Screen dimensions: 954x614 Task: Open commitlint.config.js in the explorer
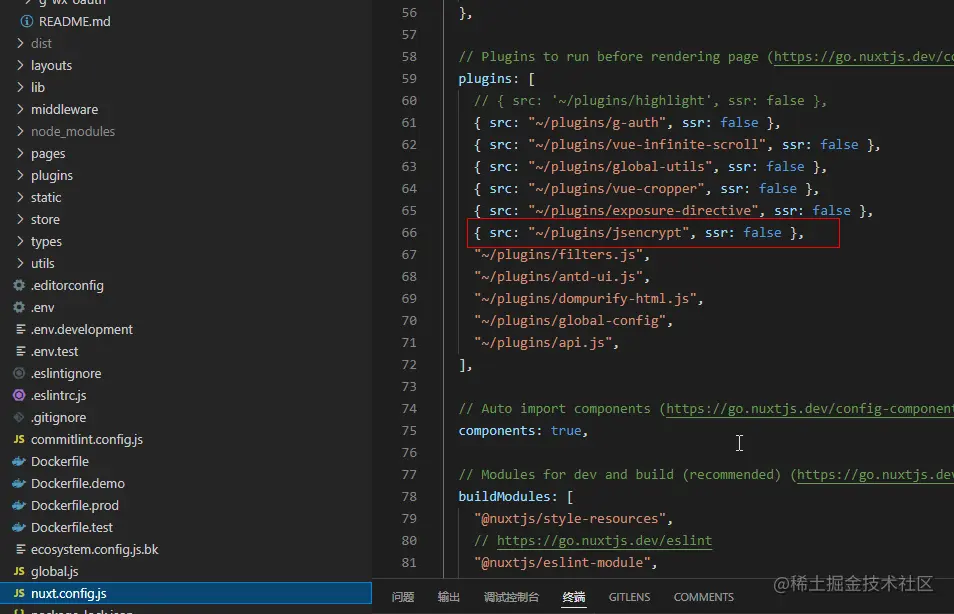[x=87, y=439]
